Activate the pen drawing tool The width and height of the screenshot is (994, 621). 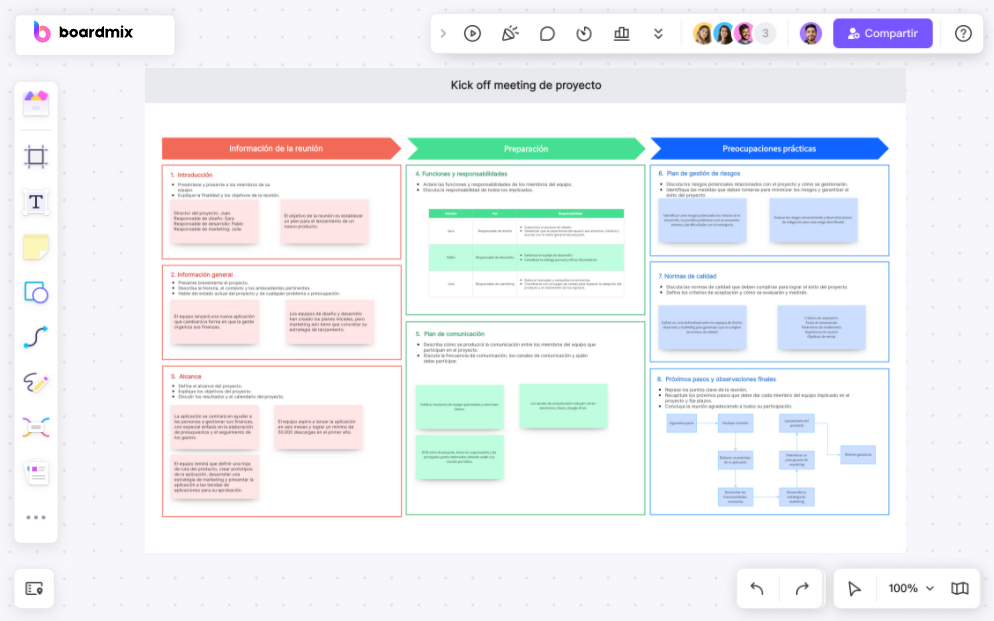(36, 382)
